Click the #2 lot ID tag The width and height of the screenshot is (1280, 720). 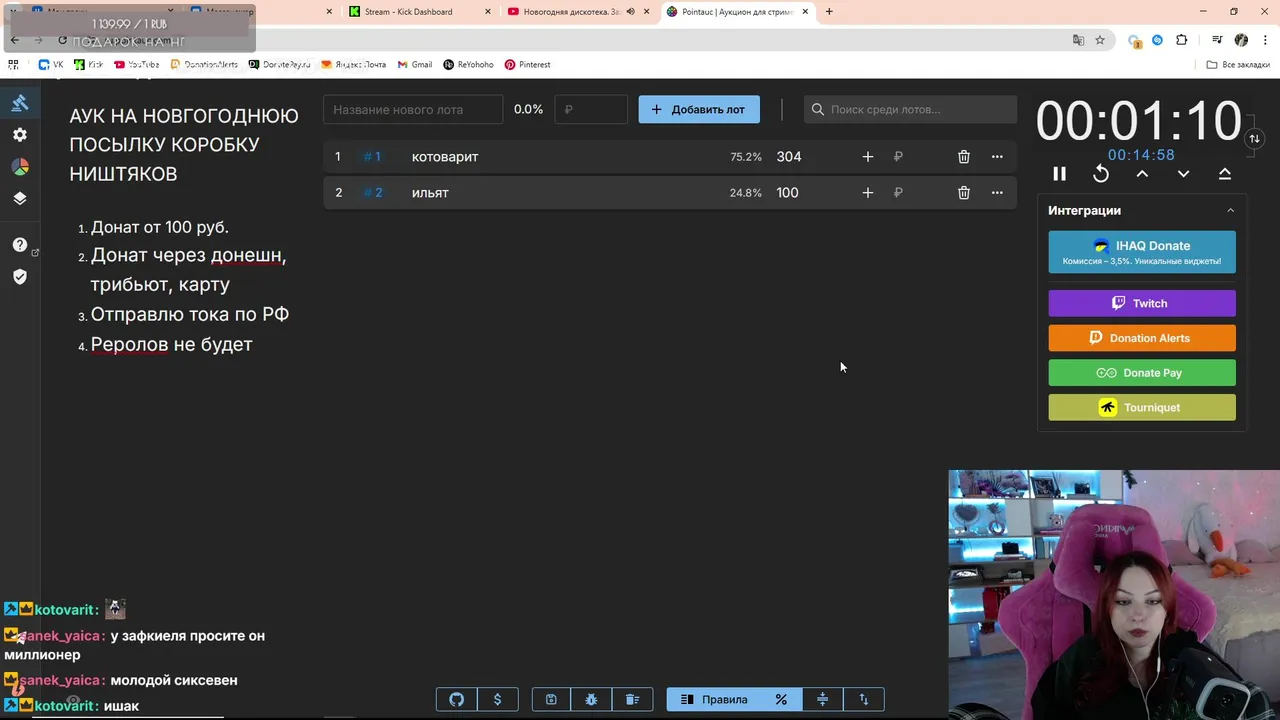coord(372,193)
